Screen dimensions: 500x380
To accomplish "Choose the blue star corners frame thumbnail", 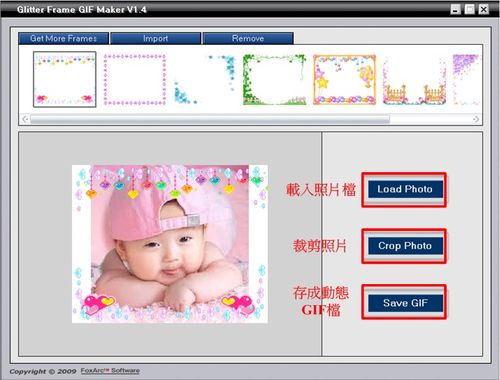I will (x=205, y=80).
